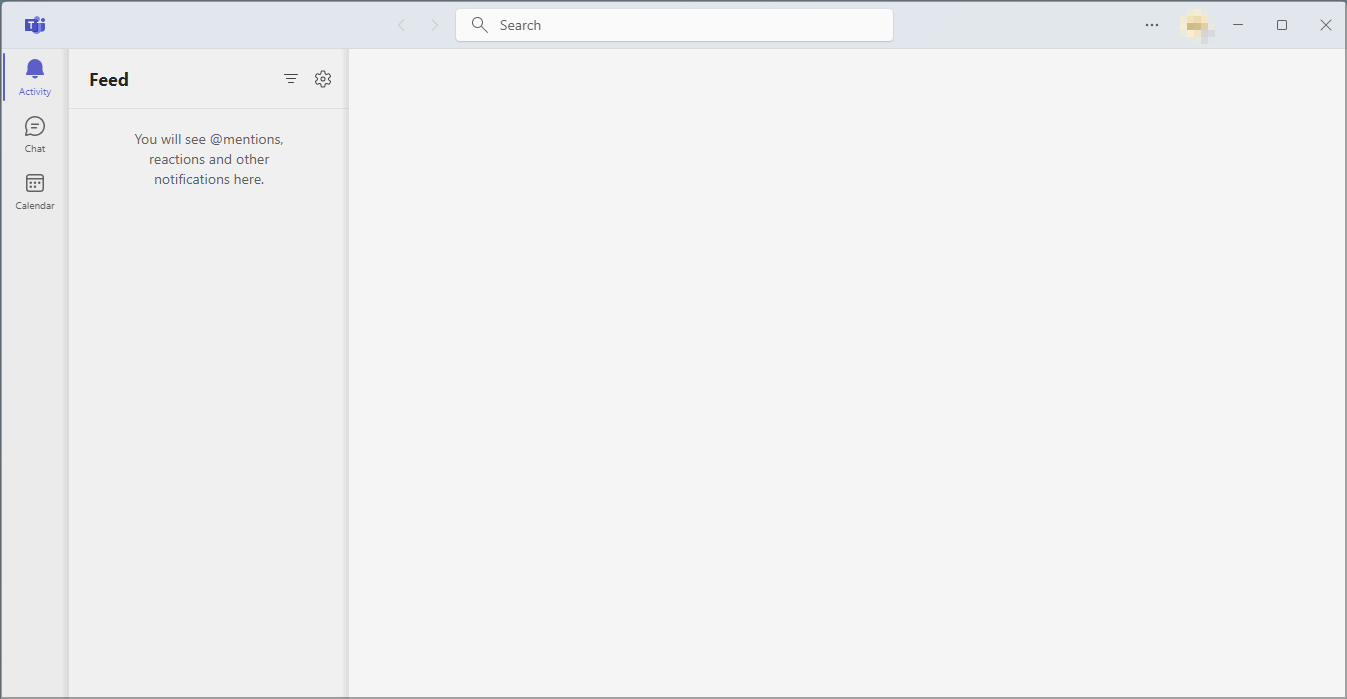Open the Calendar from the sidebar
This screenshot has width=1347, height=699.
pyautogui.click(x=34, y=184)
